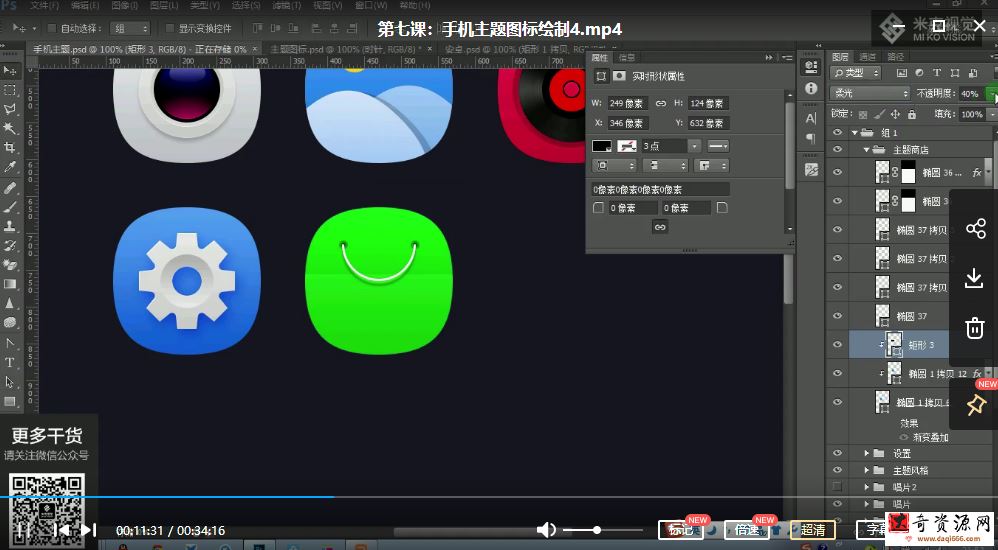Open the Character panel icon
Viewport: 998px width, 550px height.
pyautogui.click(x=811, y=118)
